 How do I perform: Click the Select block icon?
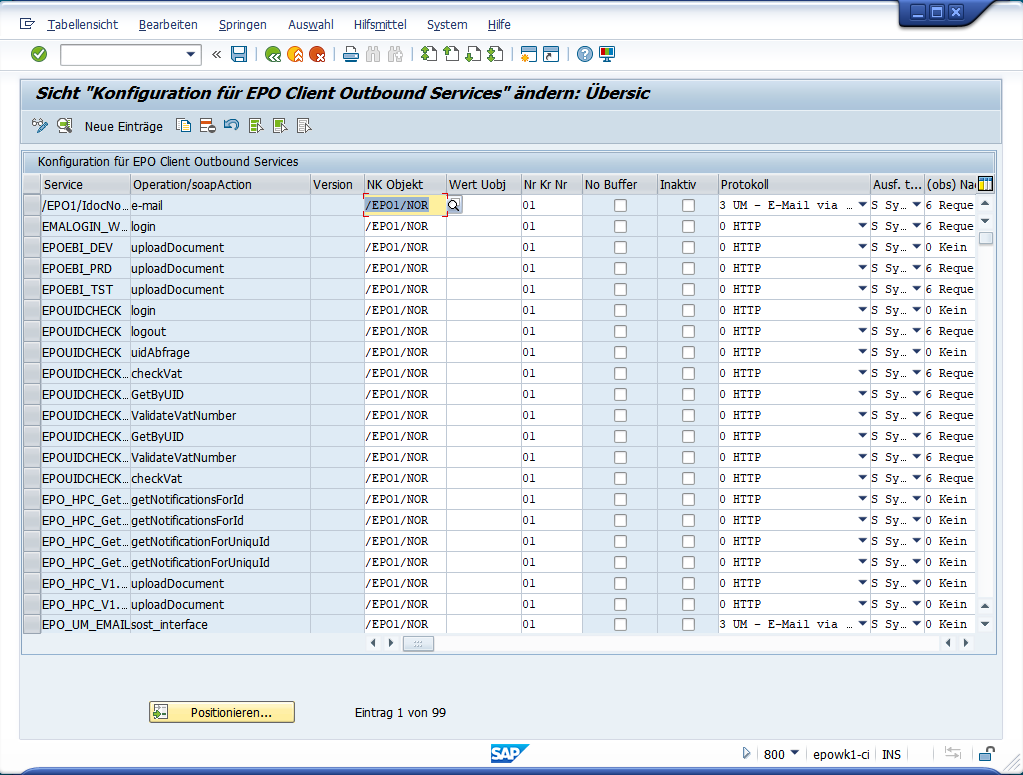(x=280, y=126)
